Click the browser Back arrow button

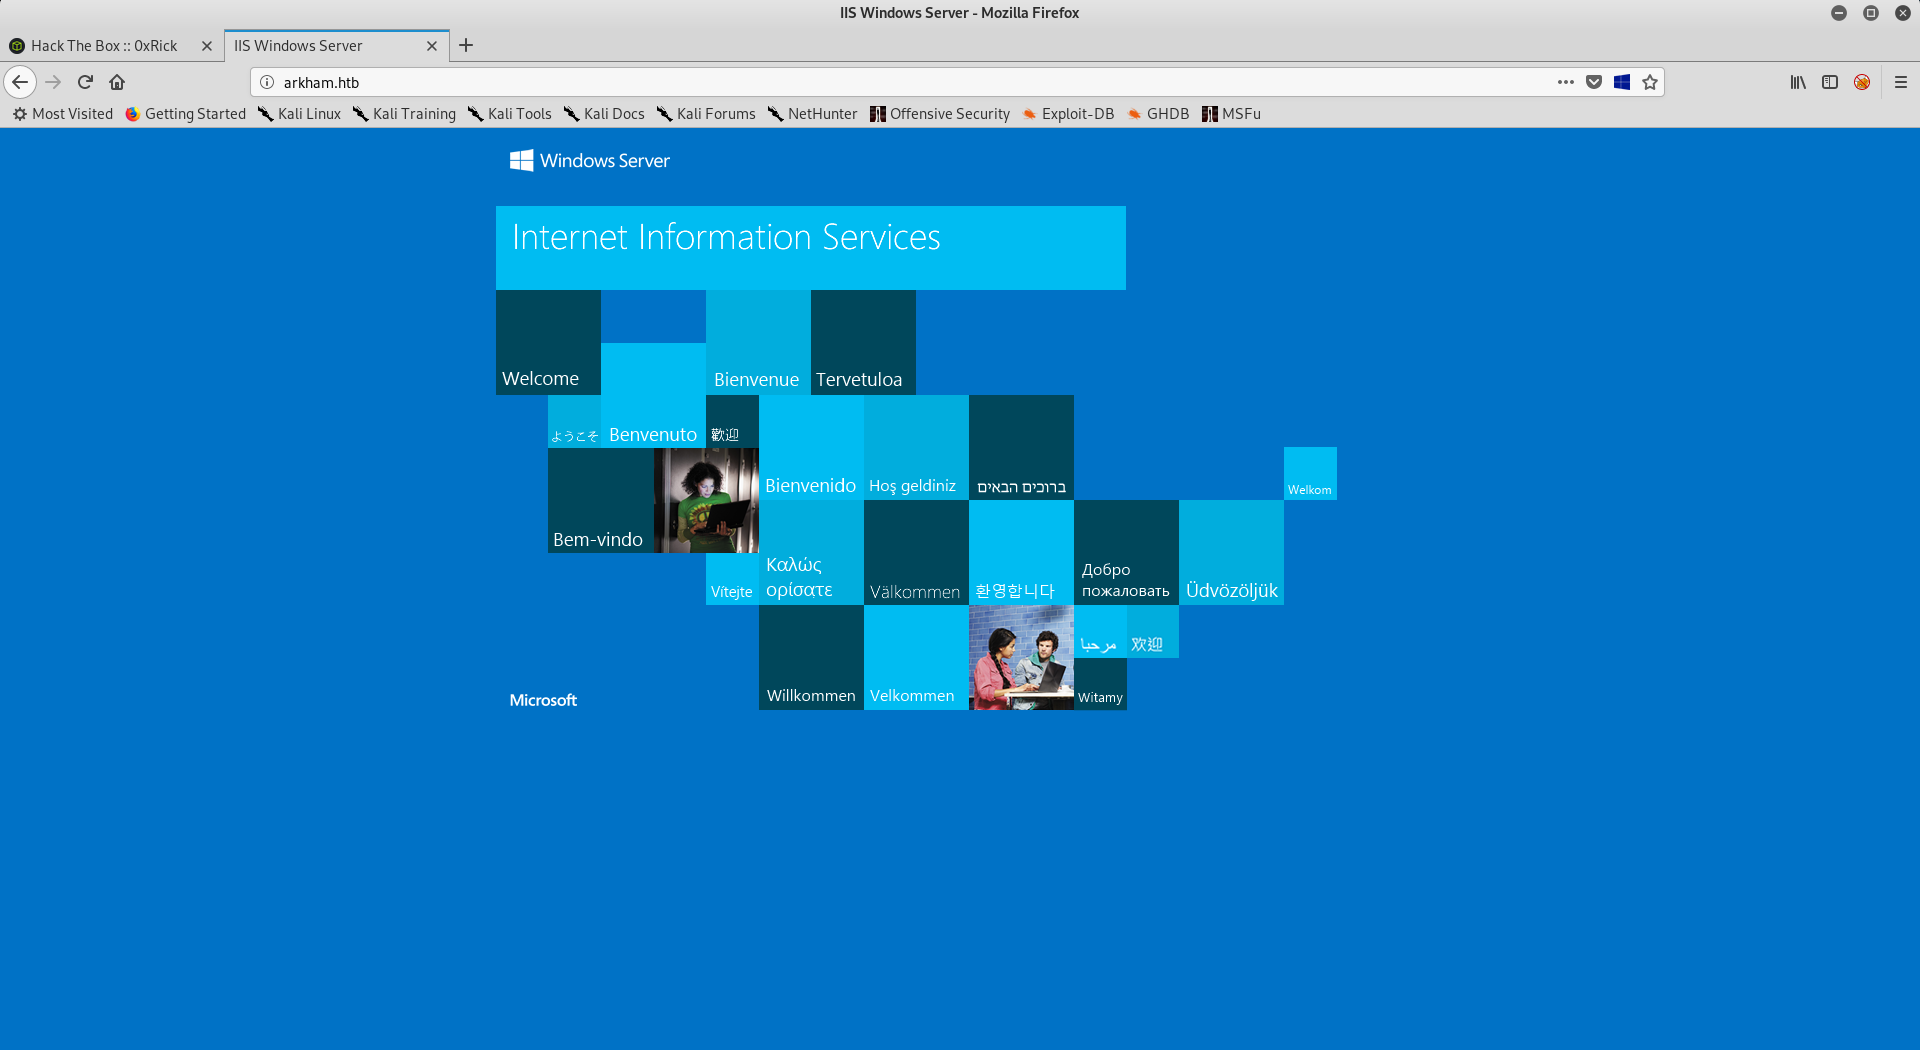pyautogui.click(x=20, y=82)
